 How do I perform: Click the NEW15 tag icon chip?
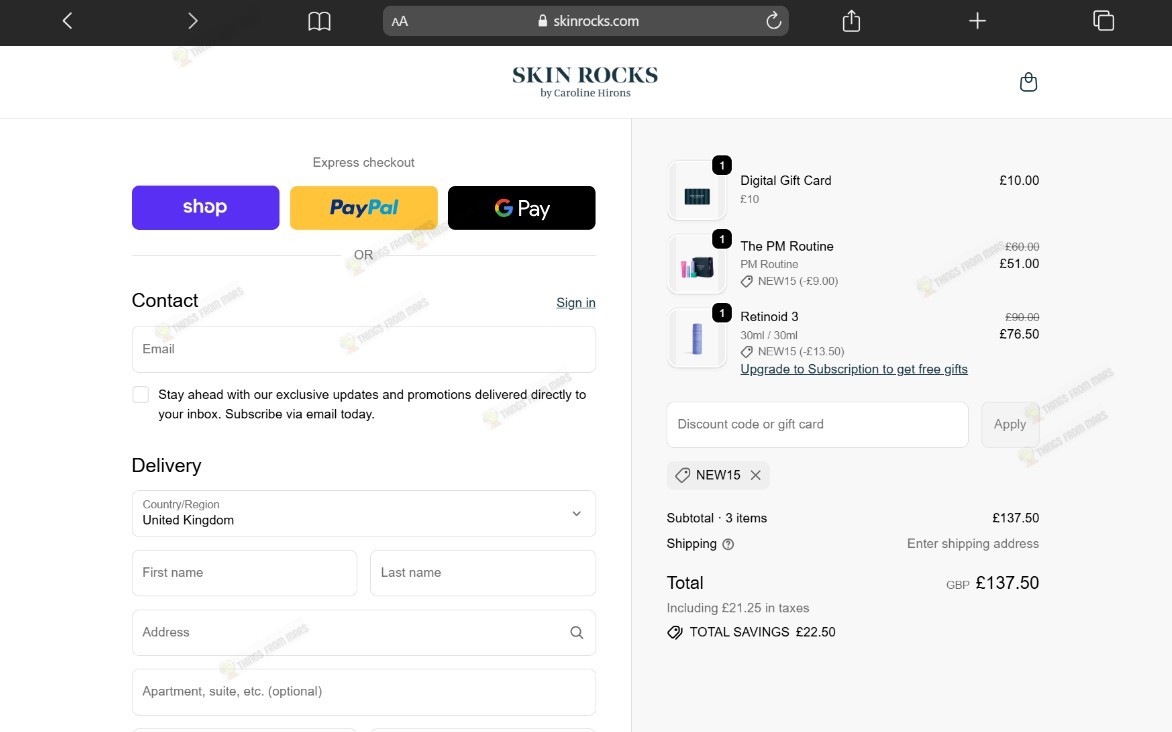pos(682,476)
